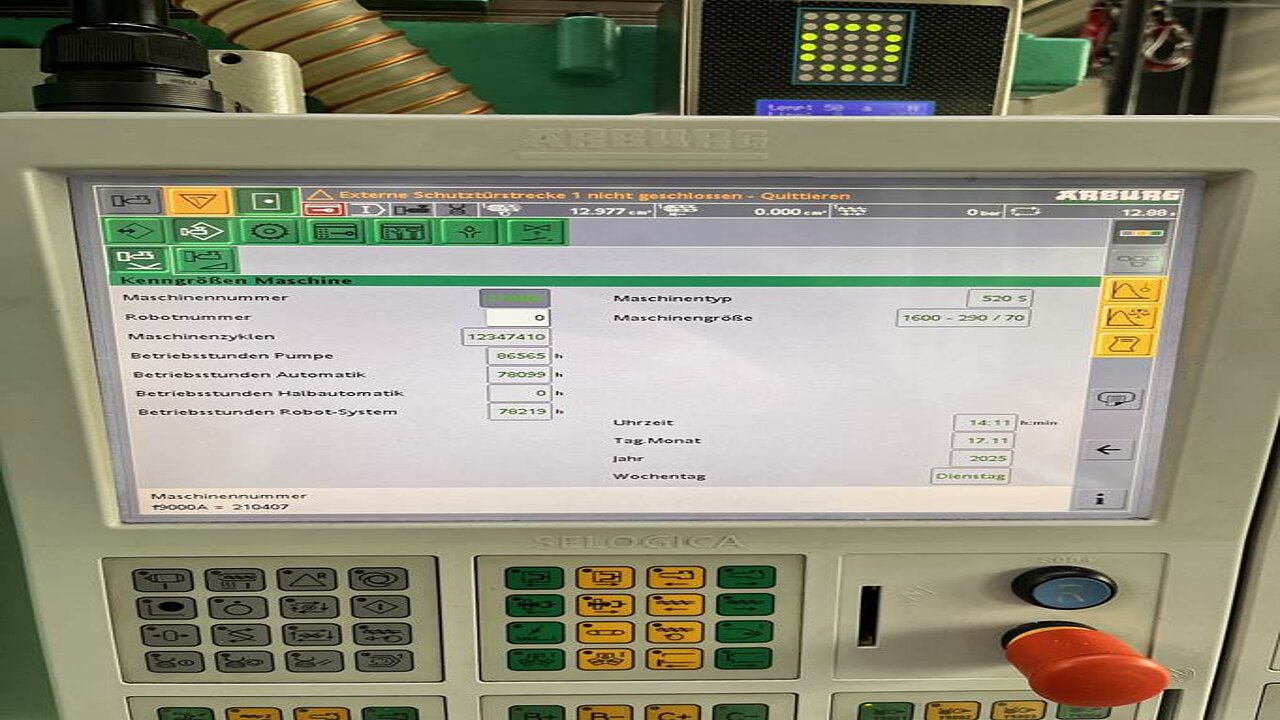
Task: Switch to the machine-with-ramp sub-tab
Action: 207,261
